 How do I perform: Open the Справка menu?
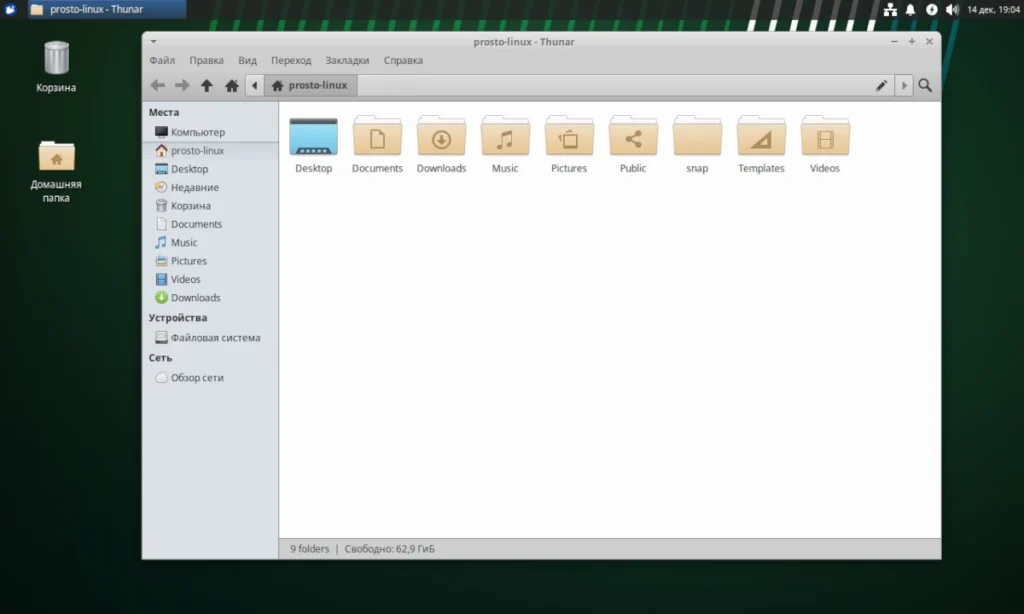[403, 60]
